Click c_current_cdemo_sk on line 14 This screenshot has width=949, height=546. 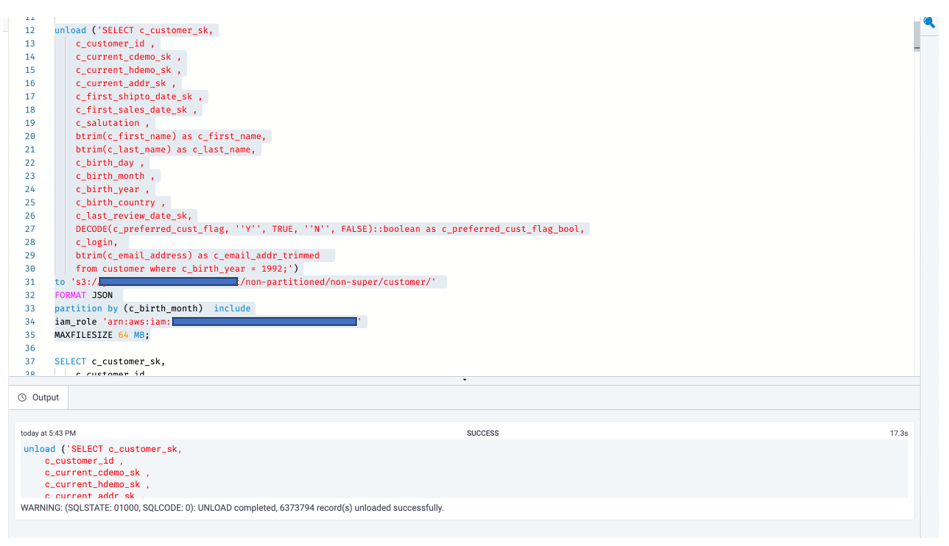tap(123, 57)
